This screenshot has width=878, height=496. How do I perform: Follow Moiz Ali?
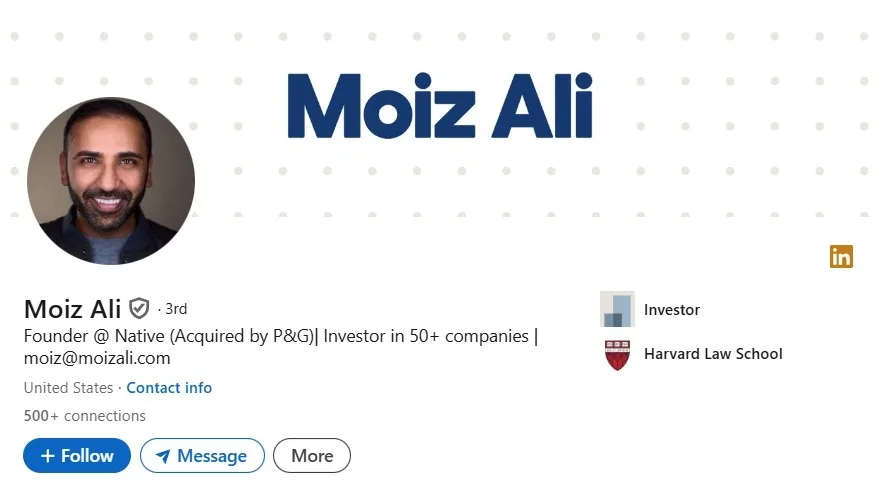click(x=77, y=456)
